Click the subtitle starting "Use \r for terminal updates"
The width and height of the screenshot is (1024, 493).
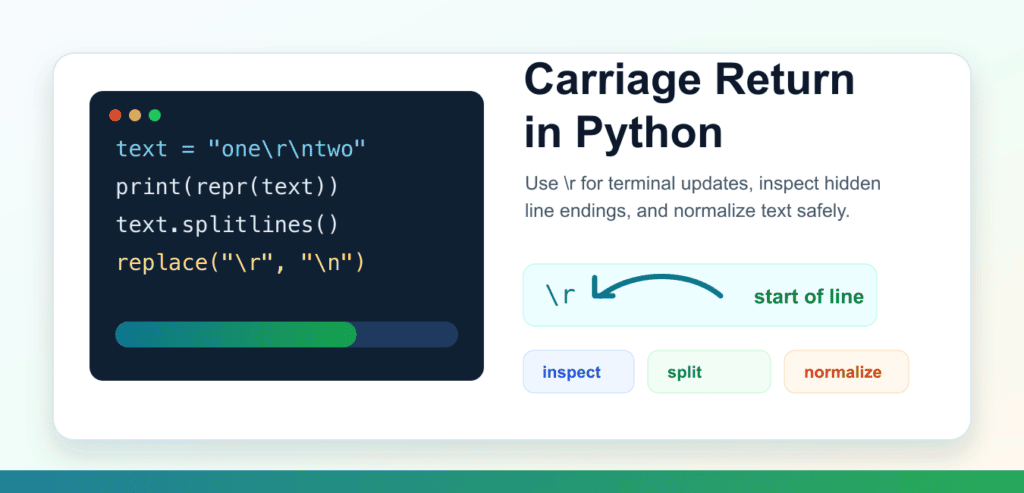[x=703, y=198]
